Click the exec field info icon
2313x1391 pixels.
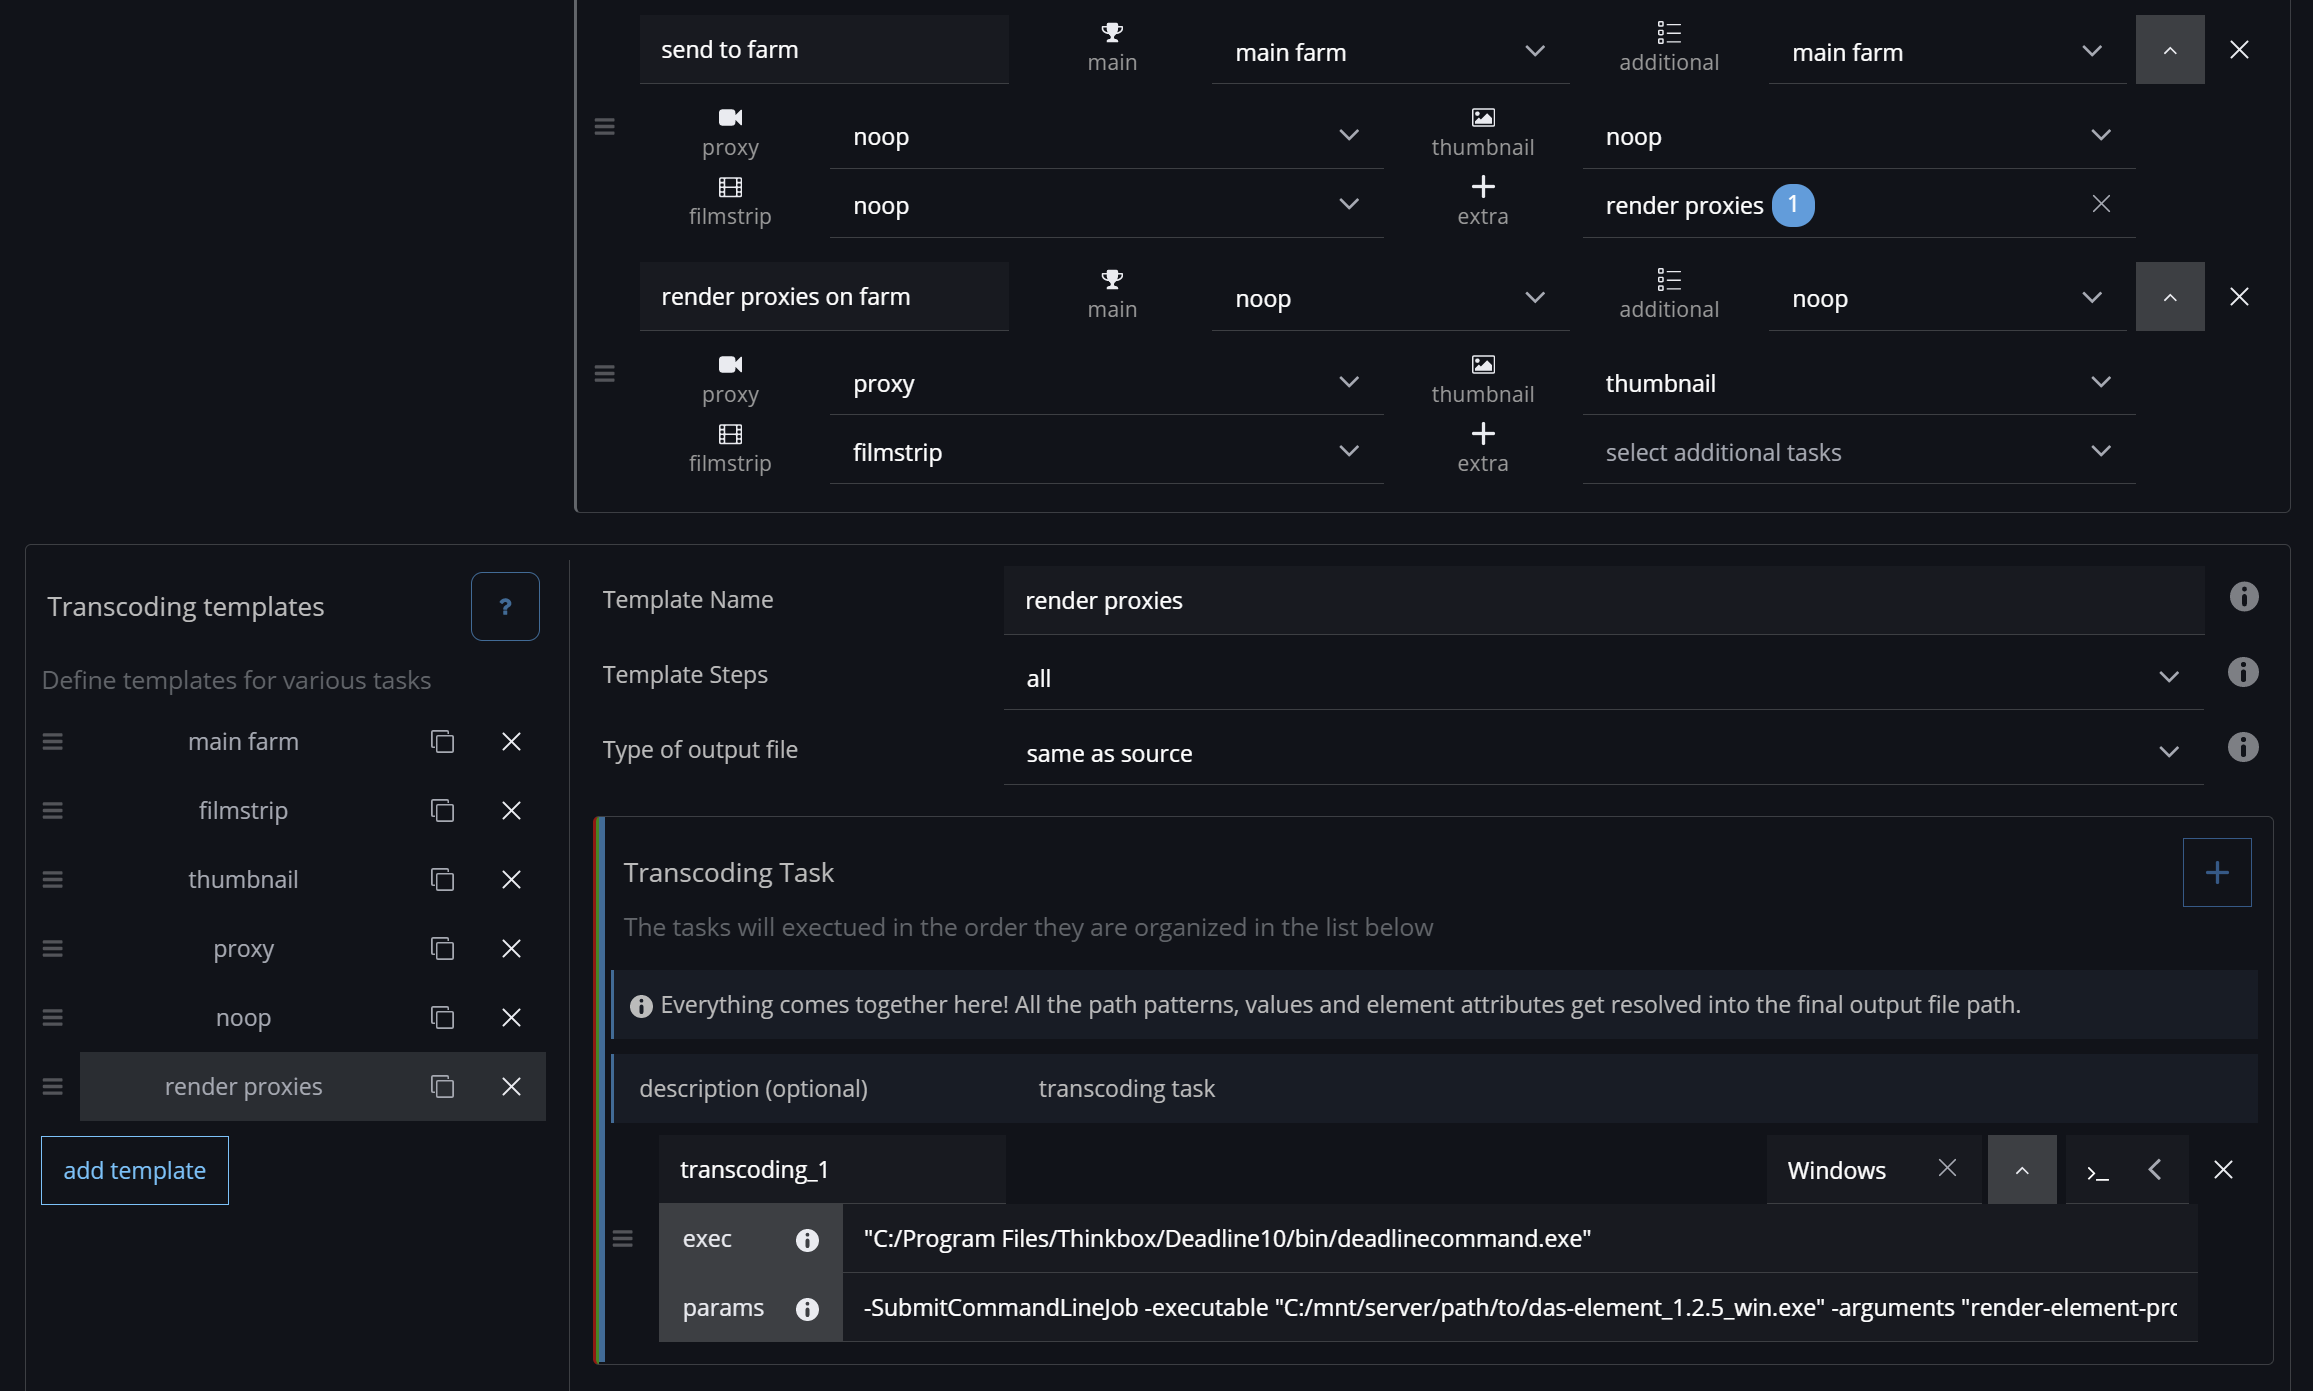pos(807,1240)
